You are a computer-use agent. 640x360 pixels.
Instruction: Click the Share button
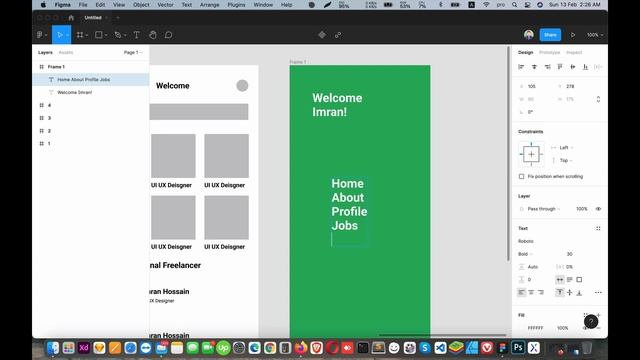(550, 35)
